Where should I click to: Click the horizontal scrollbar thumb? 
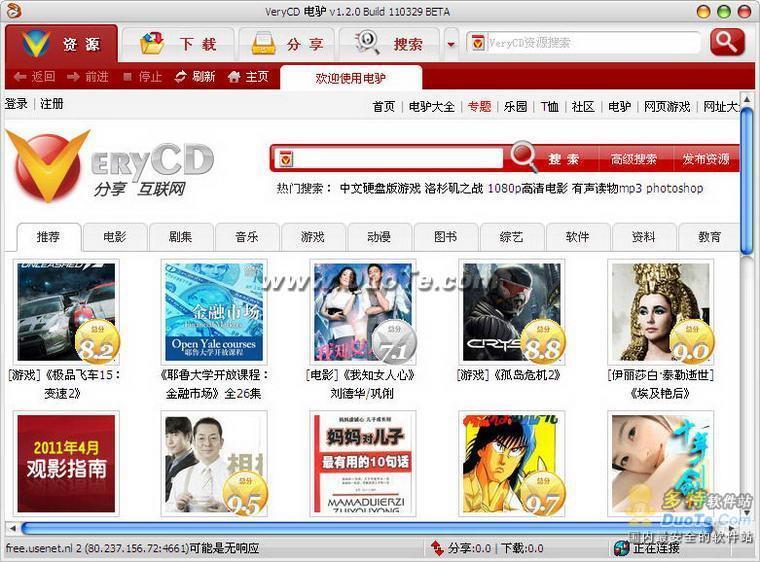(x=368, y=528)
